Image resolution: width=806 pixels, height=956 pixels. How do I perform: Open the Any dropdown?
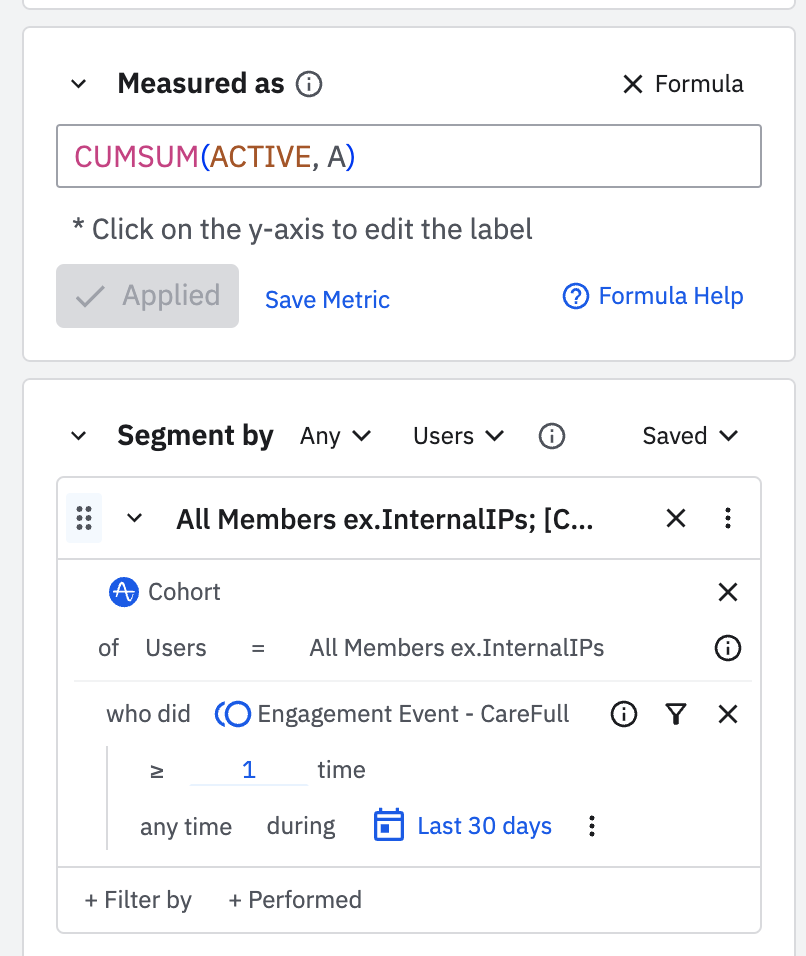(x=335, y=436)
